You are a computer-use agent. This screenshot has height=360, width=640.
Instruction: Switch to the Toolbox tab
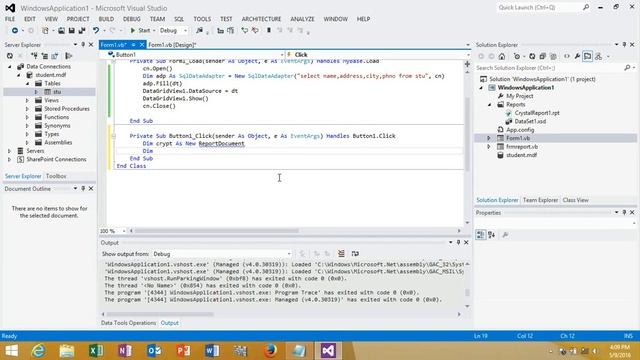pyautogui.click(x=56, y=176)
